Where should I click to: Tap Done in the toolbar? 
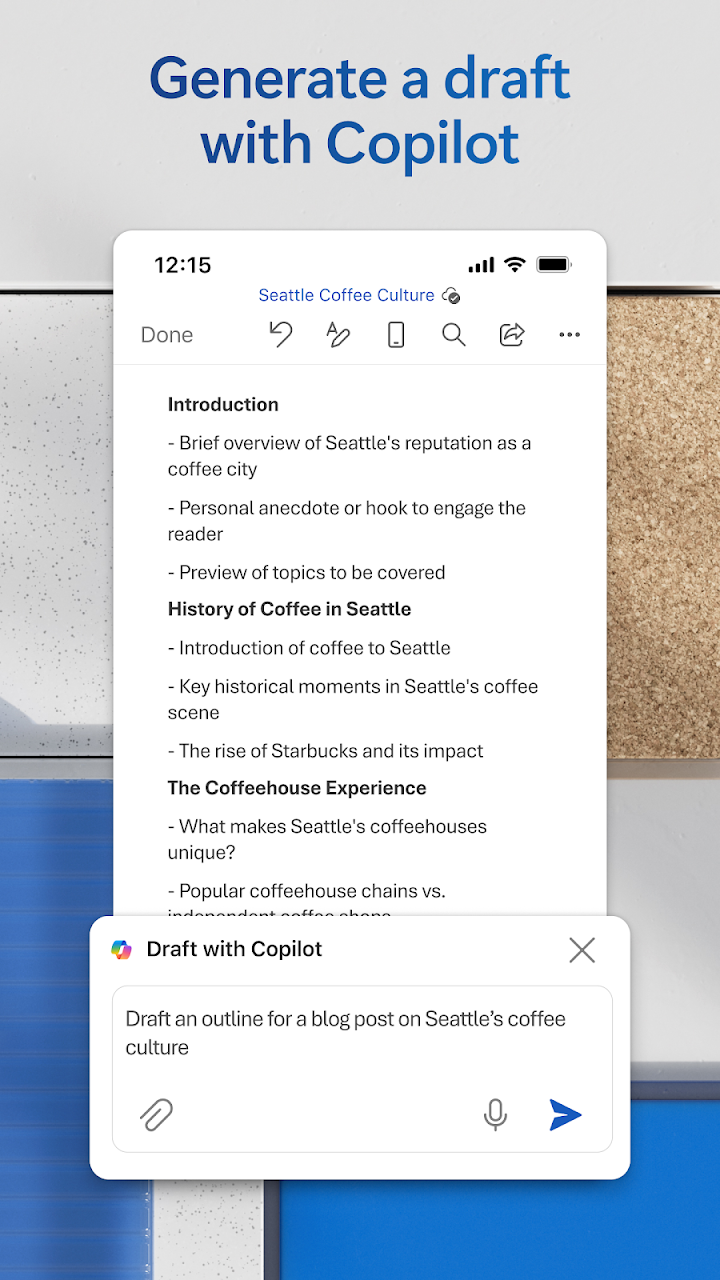pyautogui.click(x=167, y=335)
